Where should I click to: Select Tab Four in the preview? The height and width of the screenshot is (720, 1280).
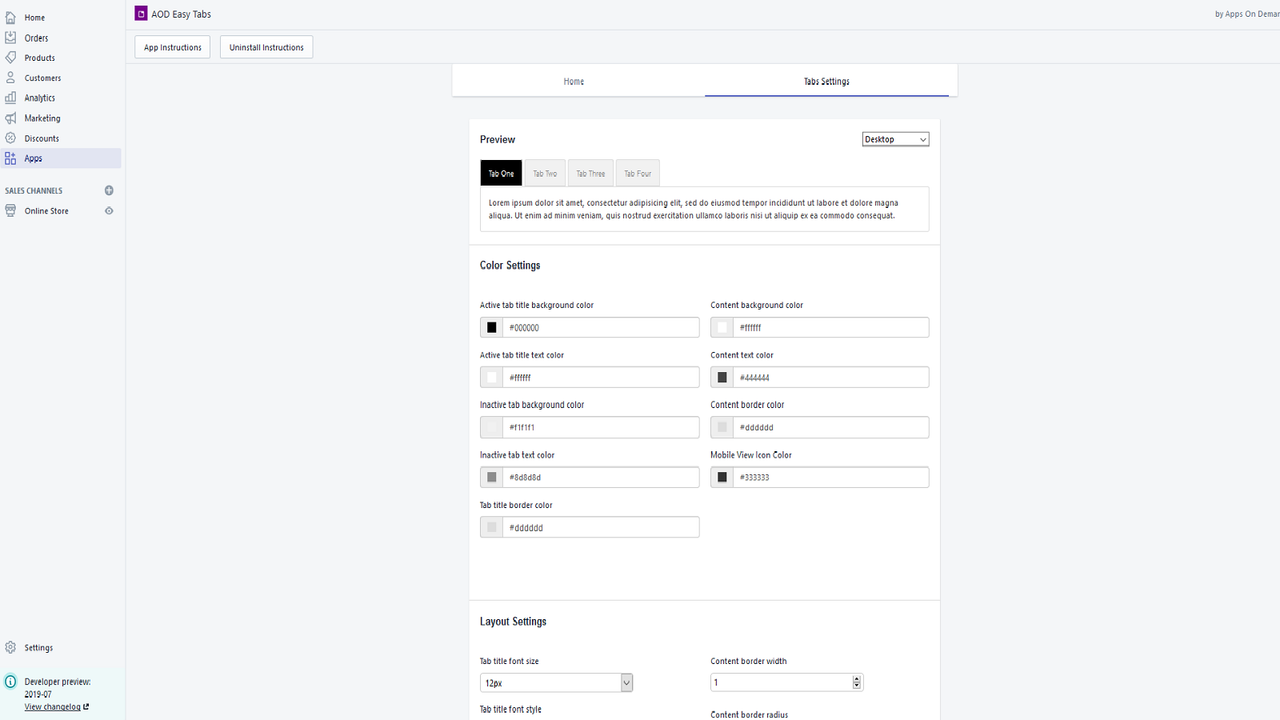pyautogui.click(x=637, y=172)
